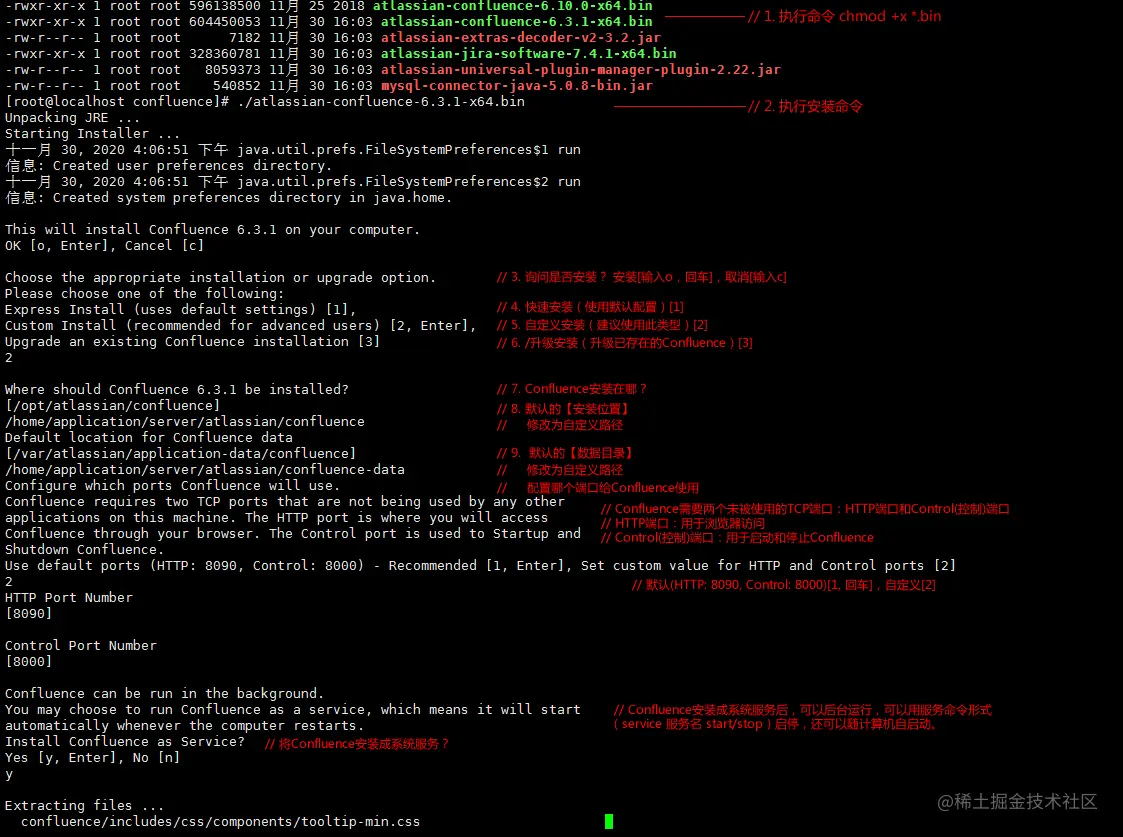
Task: Click atlassian-extras-decoder-v2-3.2.jar filename
Action: pos(521,37)
